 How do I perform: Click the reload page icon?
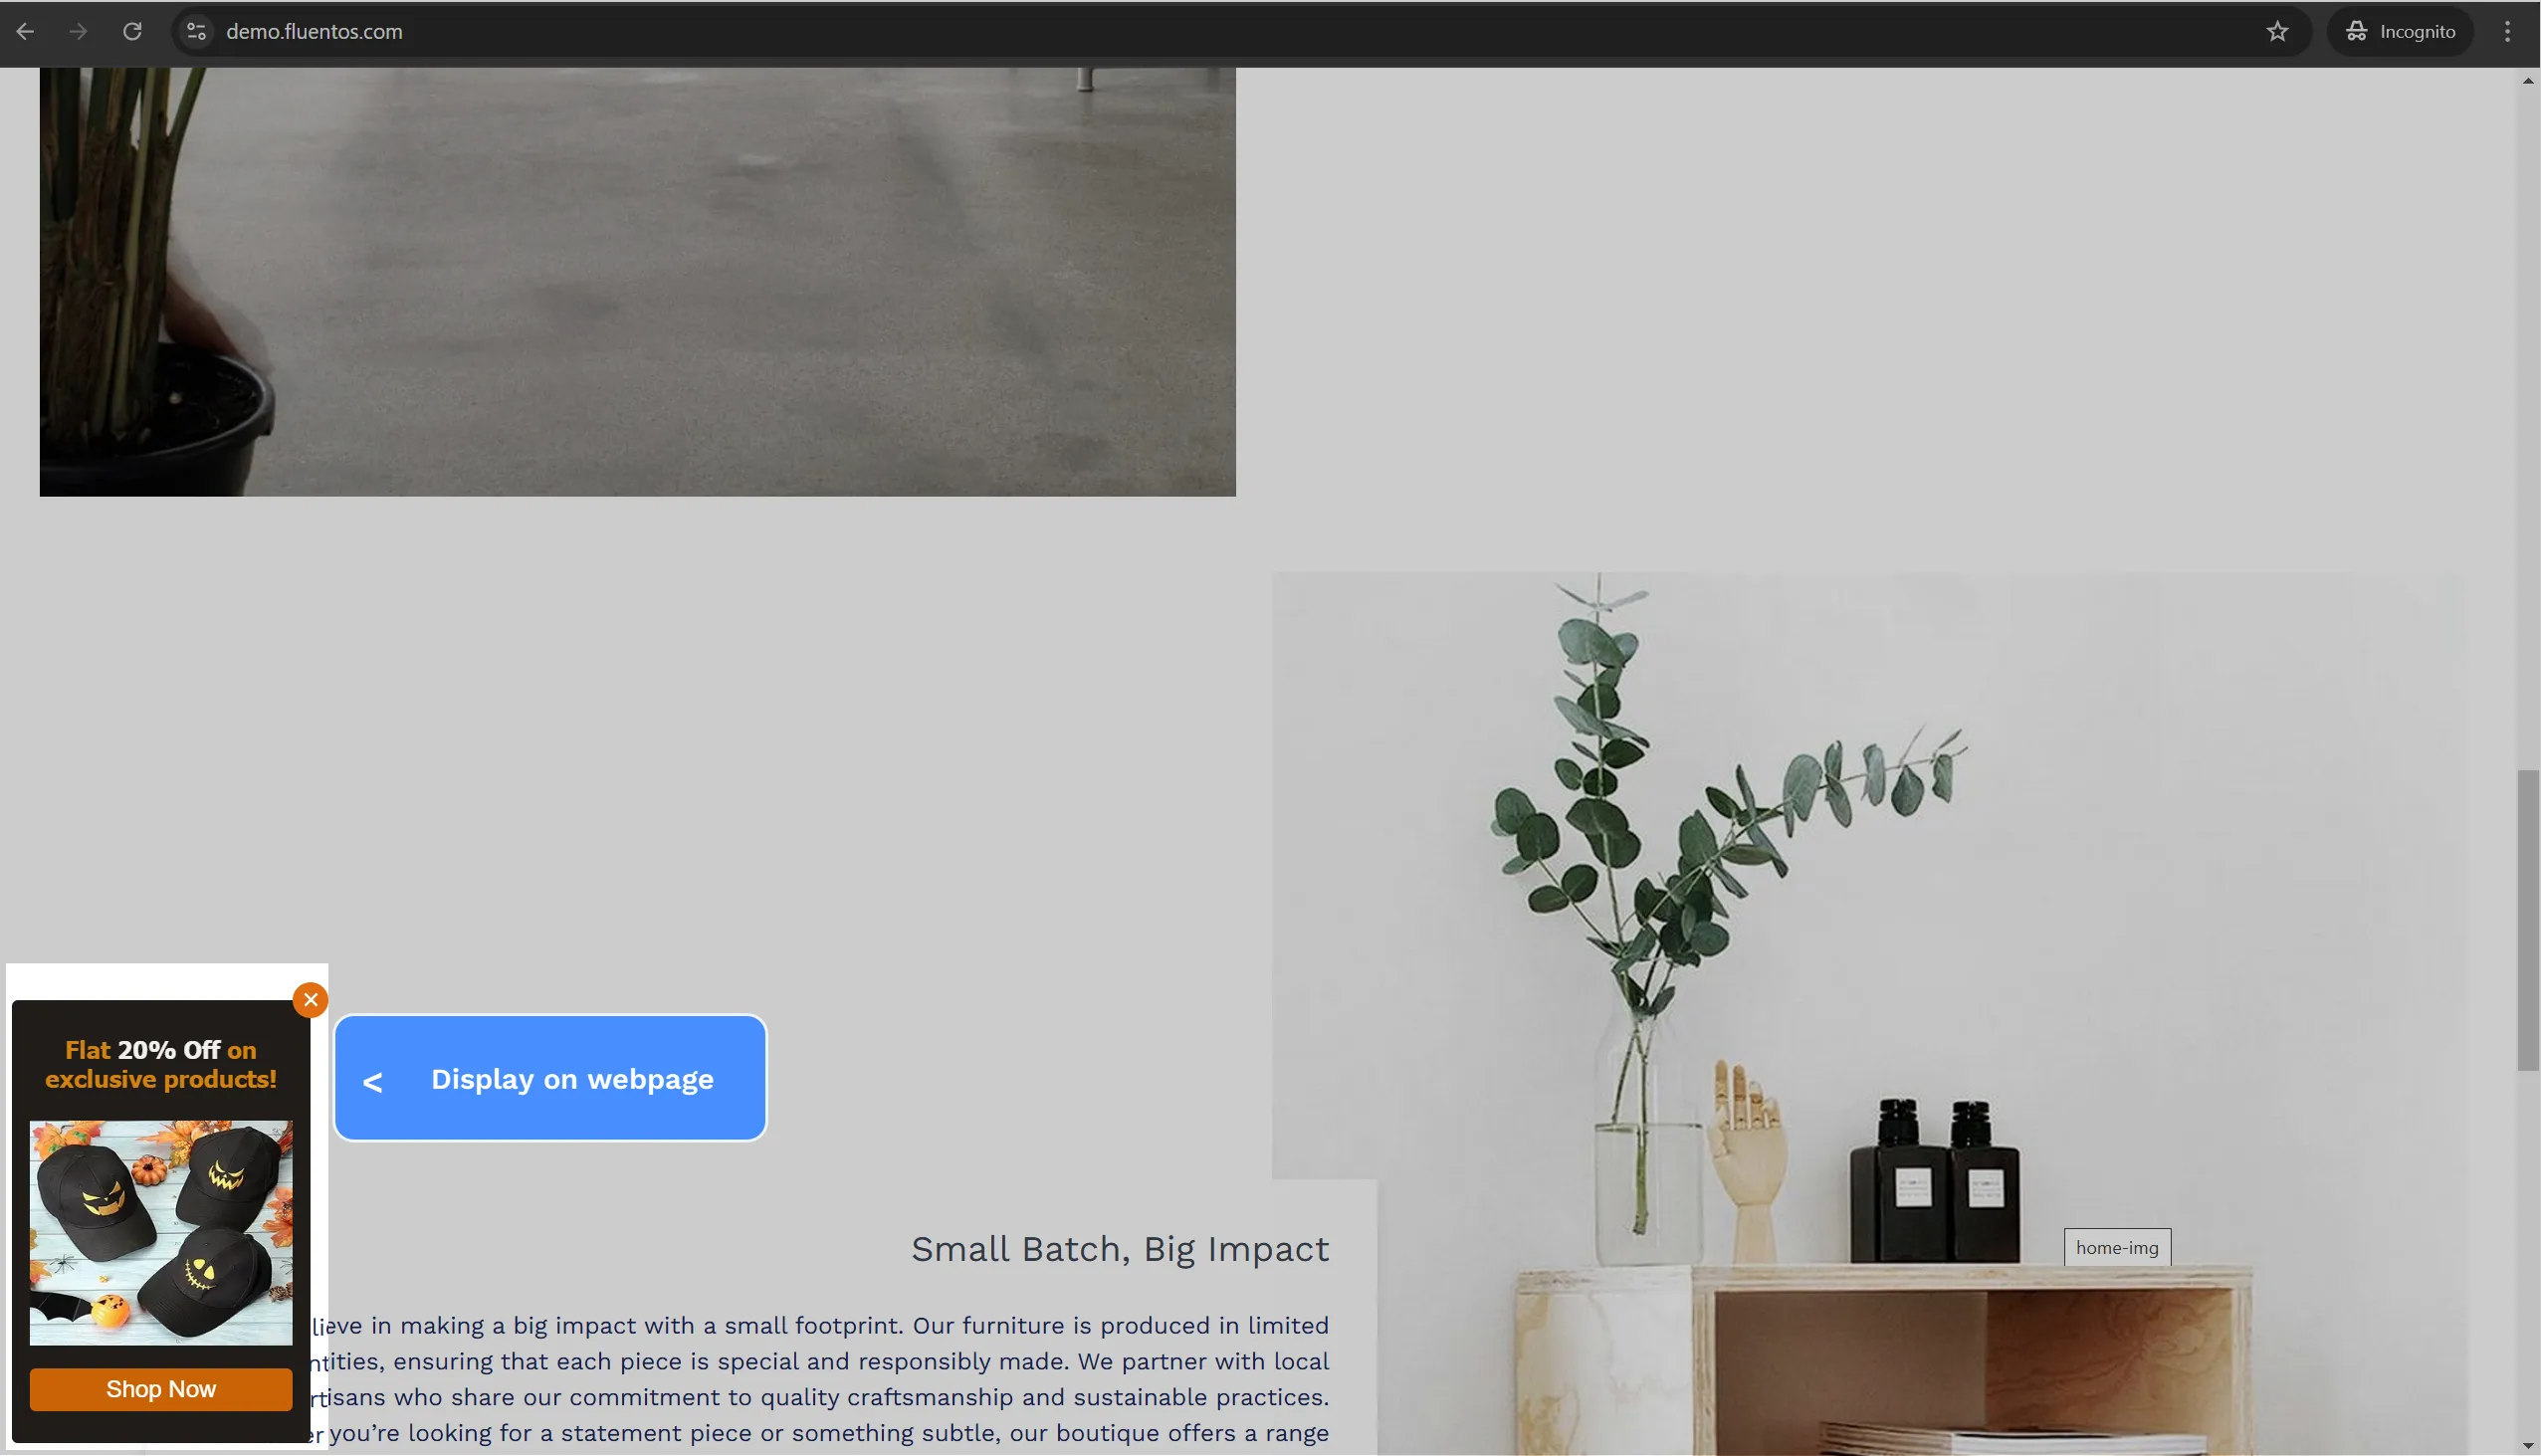pos(134,32)
